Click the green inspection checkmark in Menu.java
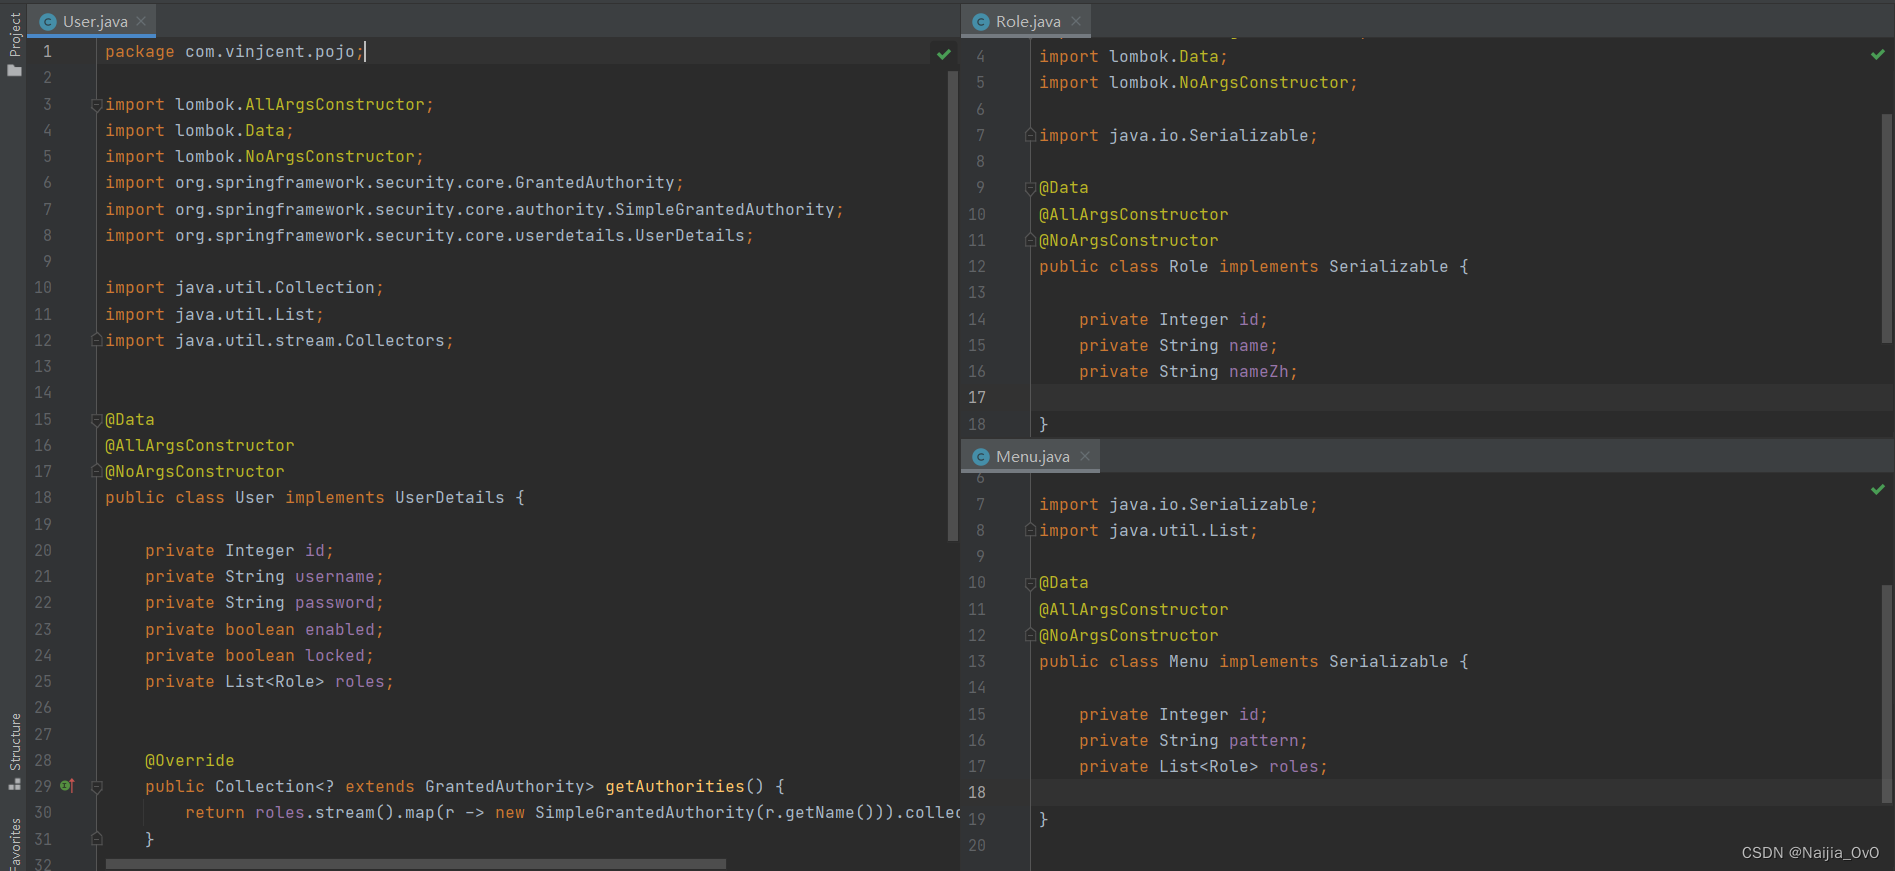 1877,489
